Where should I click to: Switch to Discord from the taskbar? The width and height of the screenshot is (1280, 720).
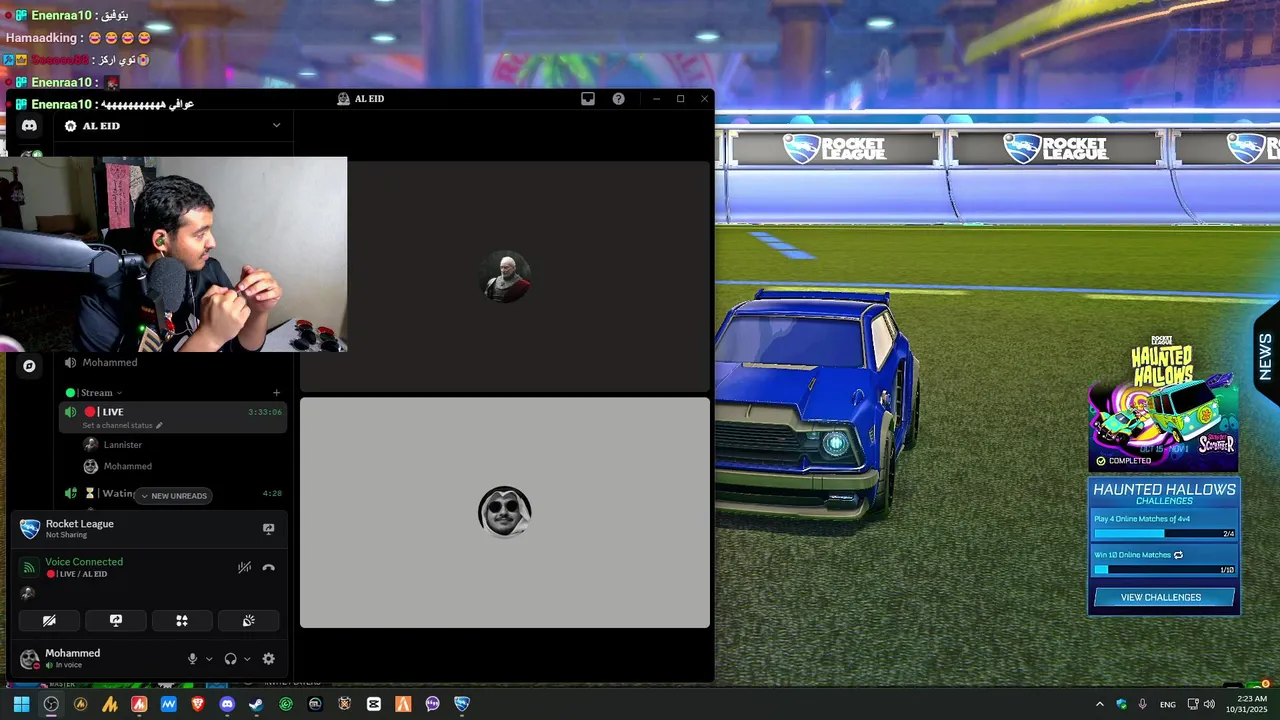point(227,704)
